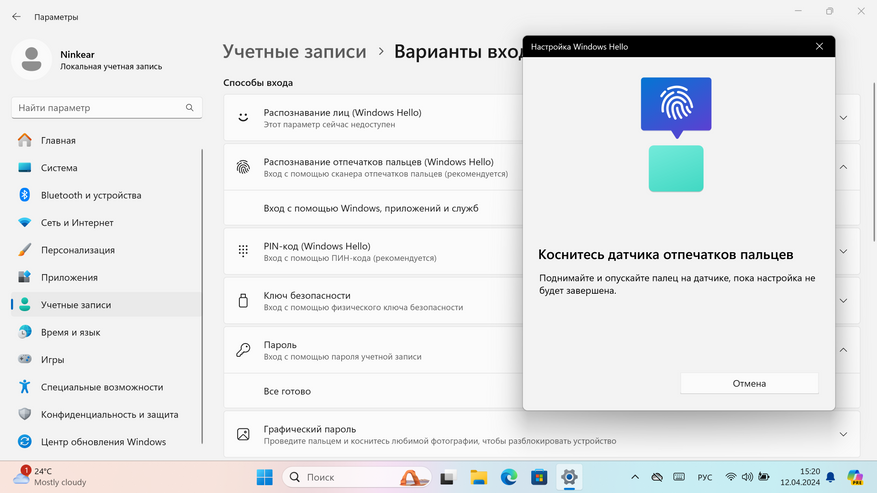Open Центр обновления Windows section
This screenshot has width=877, height=493.
tap(106, 442)
